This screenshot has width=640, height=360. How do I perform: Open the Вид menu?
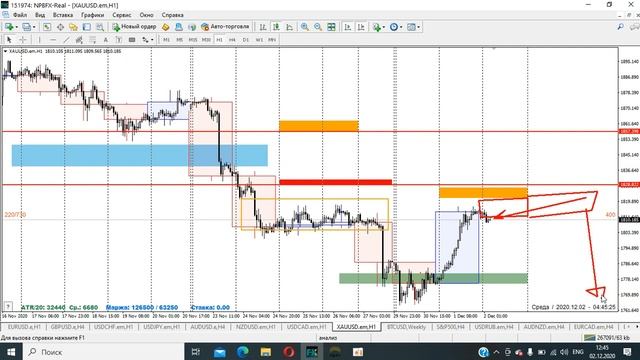click(40, 15)
